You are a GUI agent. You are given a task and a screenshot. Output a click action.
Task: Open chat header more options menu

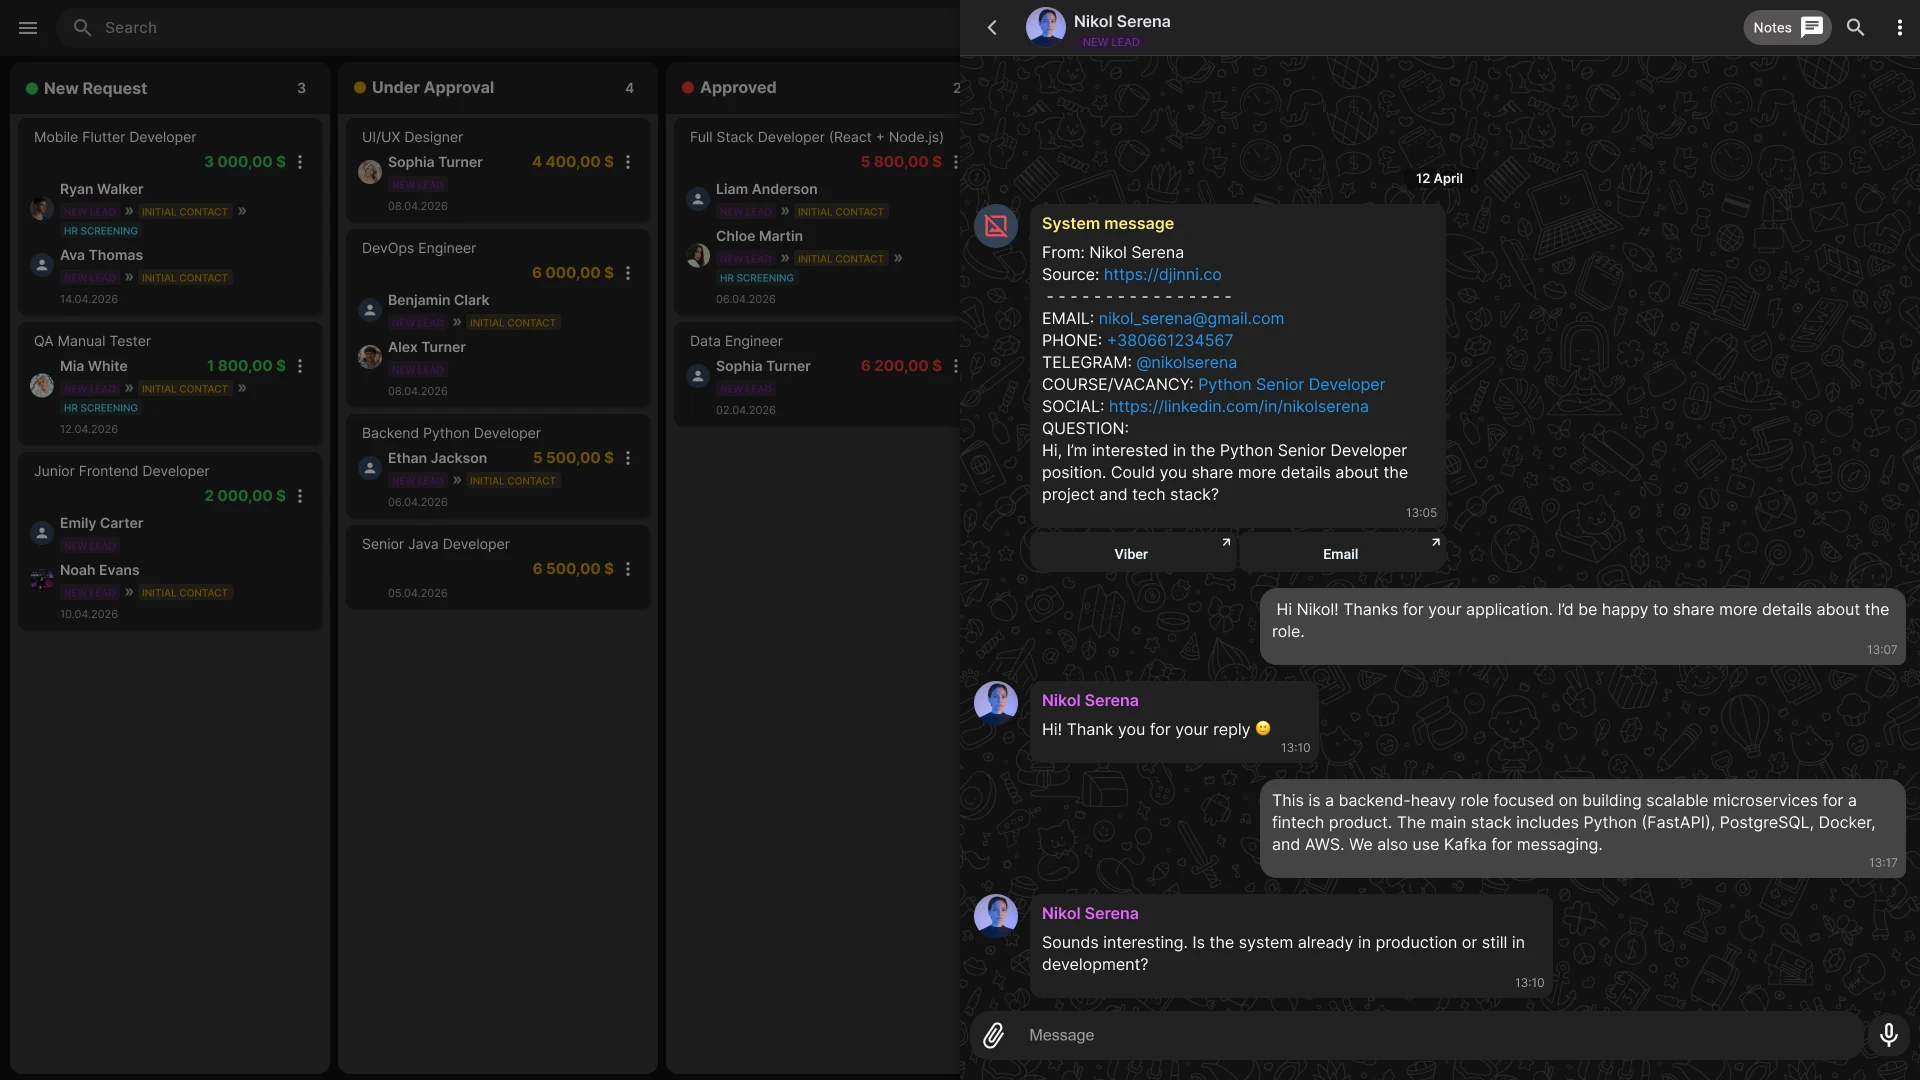pyautogui.click(x=1899, y=28)
